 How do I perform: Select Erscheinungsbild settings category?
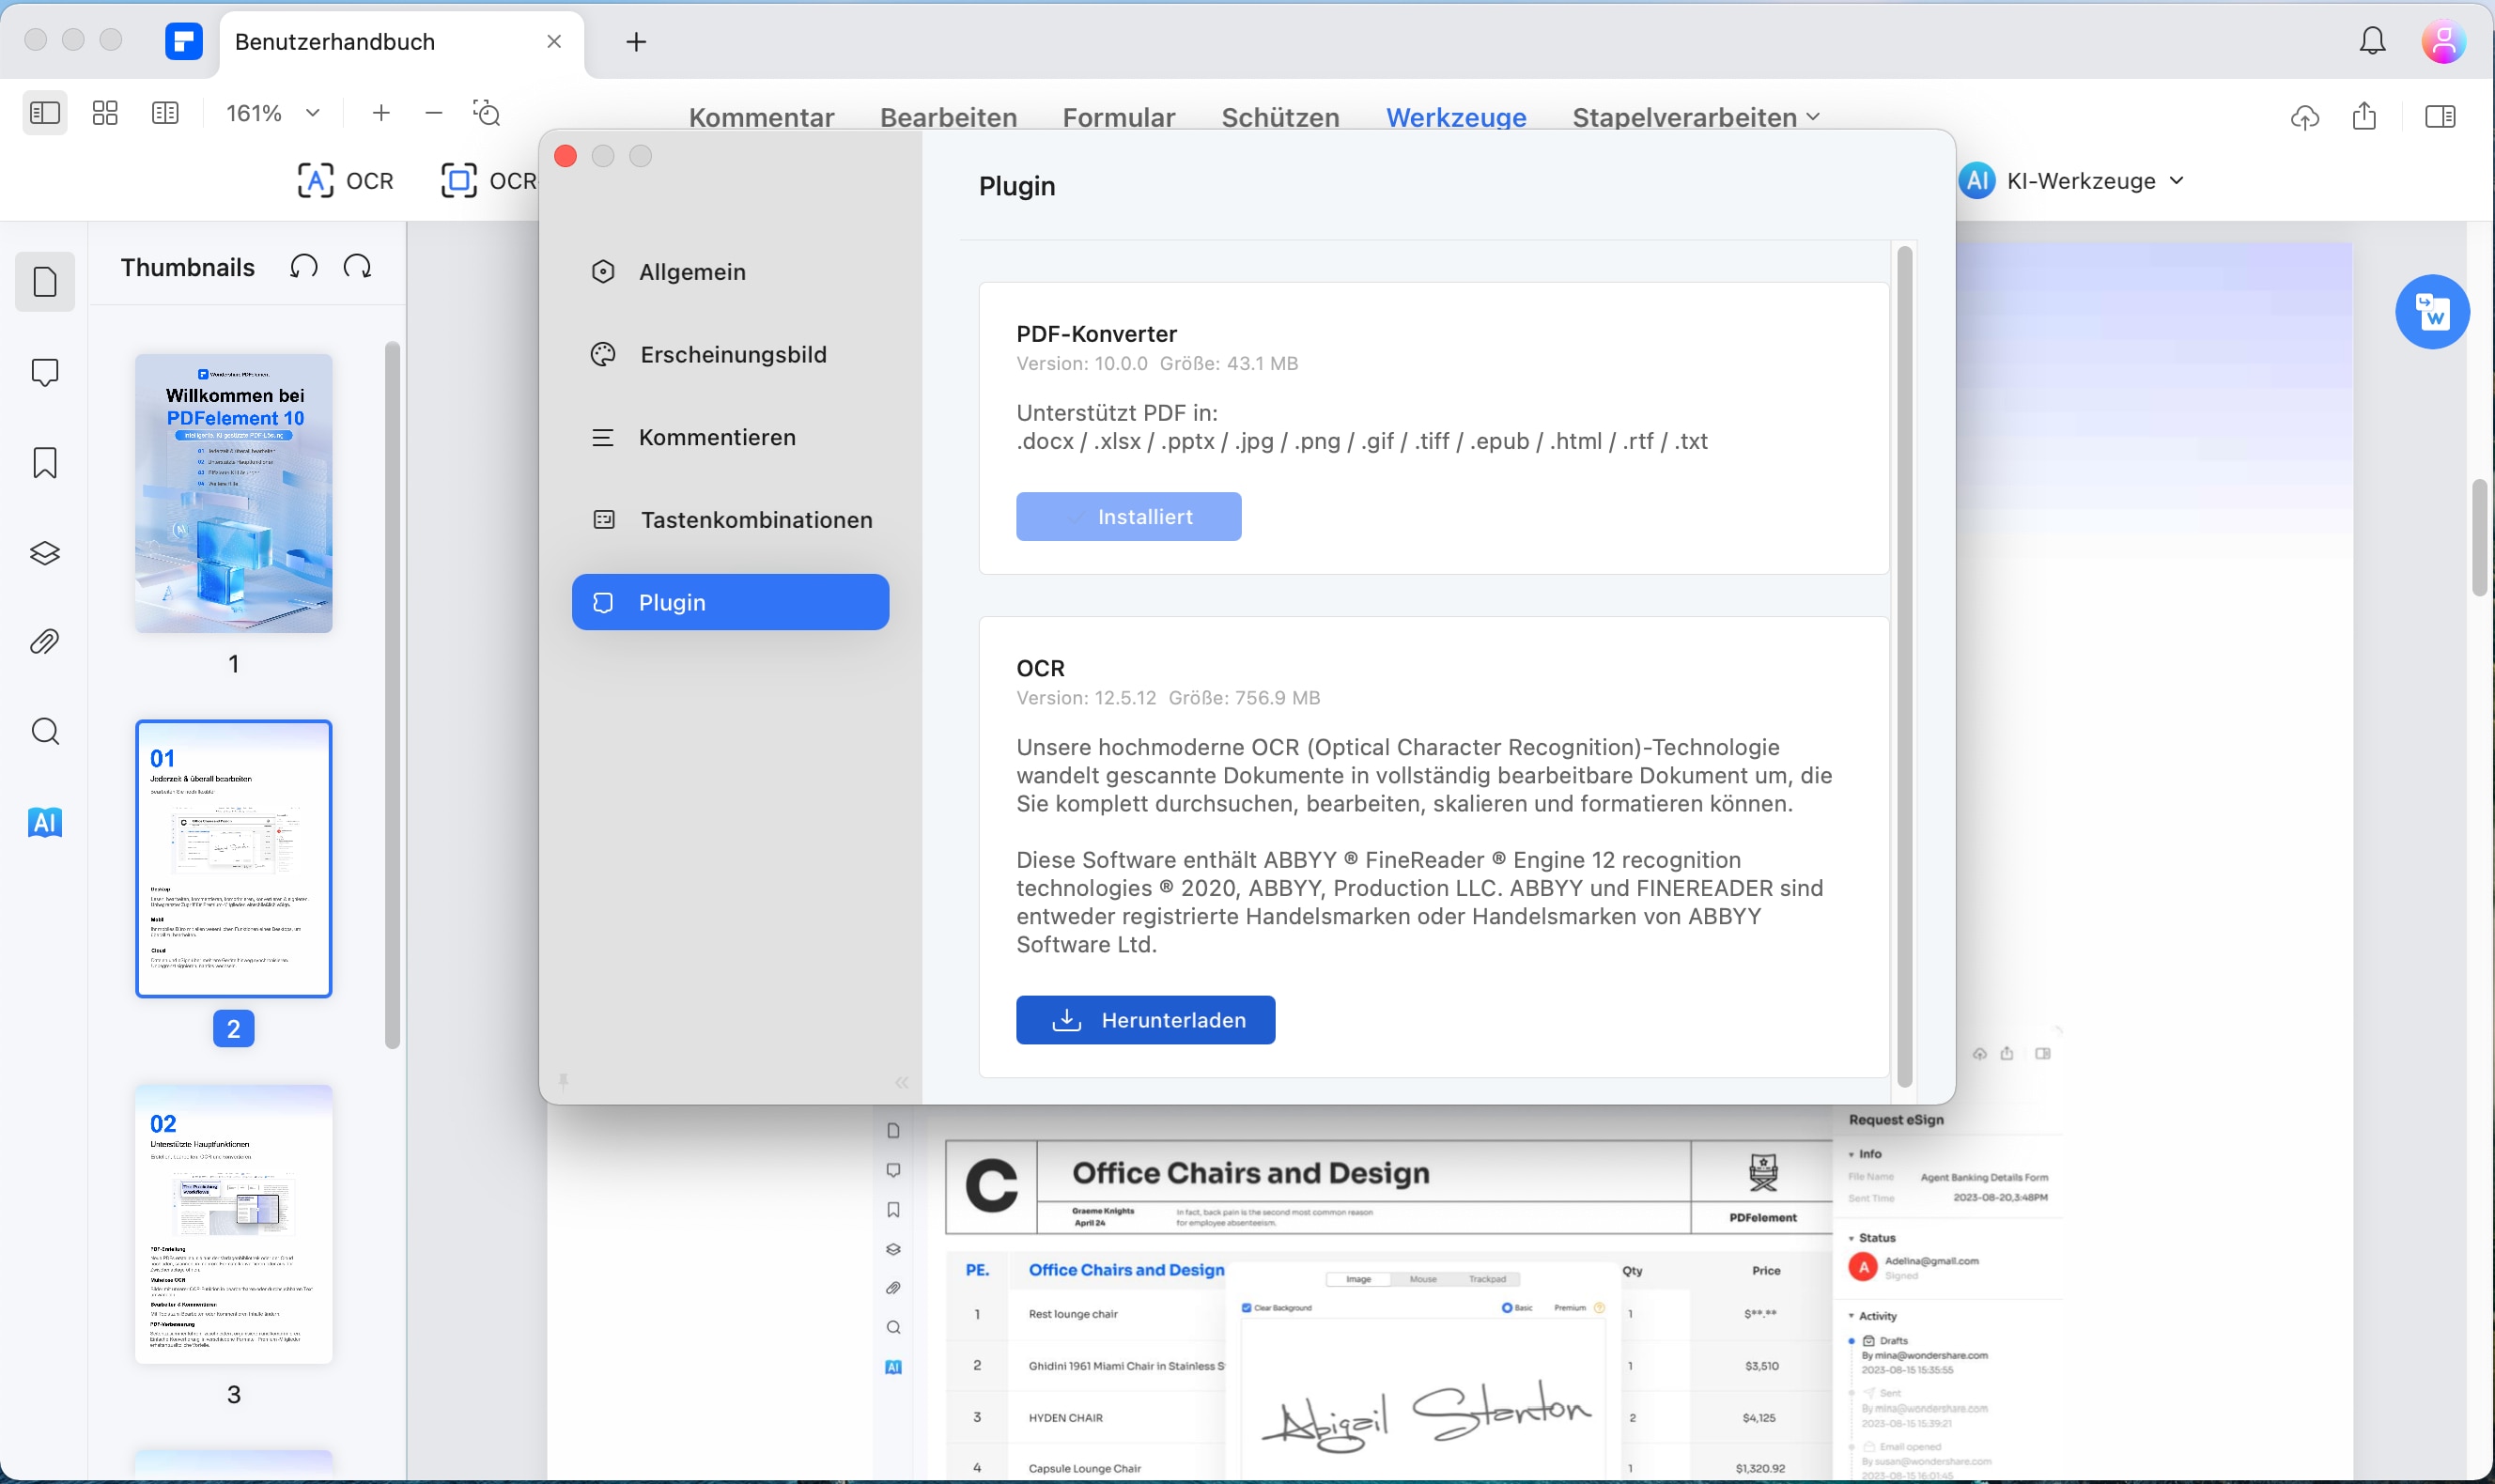point(730,355)
